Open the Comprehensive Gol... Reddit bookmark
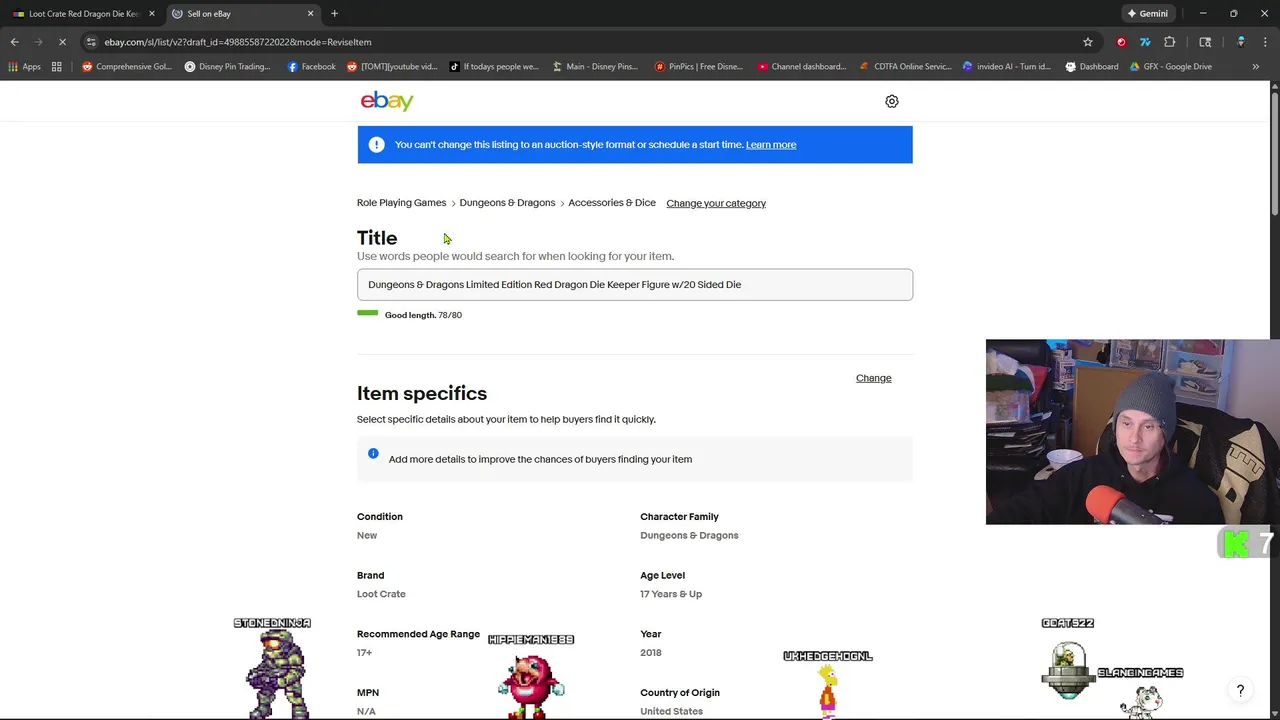The width and height of the screenshot is (1280, 720). [x=127, y=67]
